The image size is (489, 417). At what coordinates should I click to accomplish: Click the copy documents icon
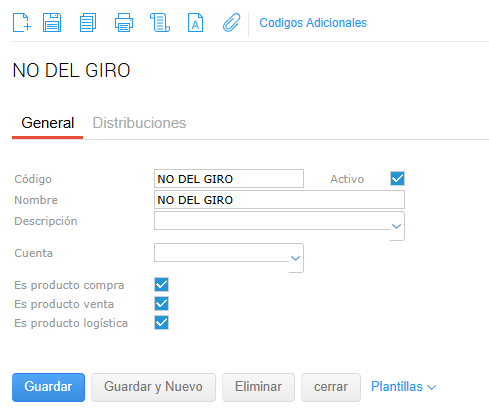(88, 22)
